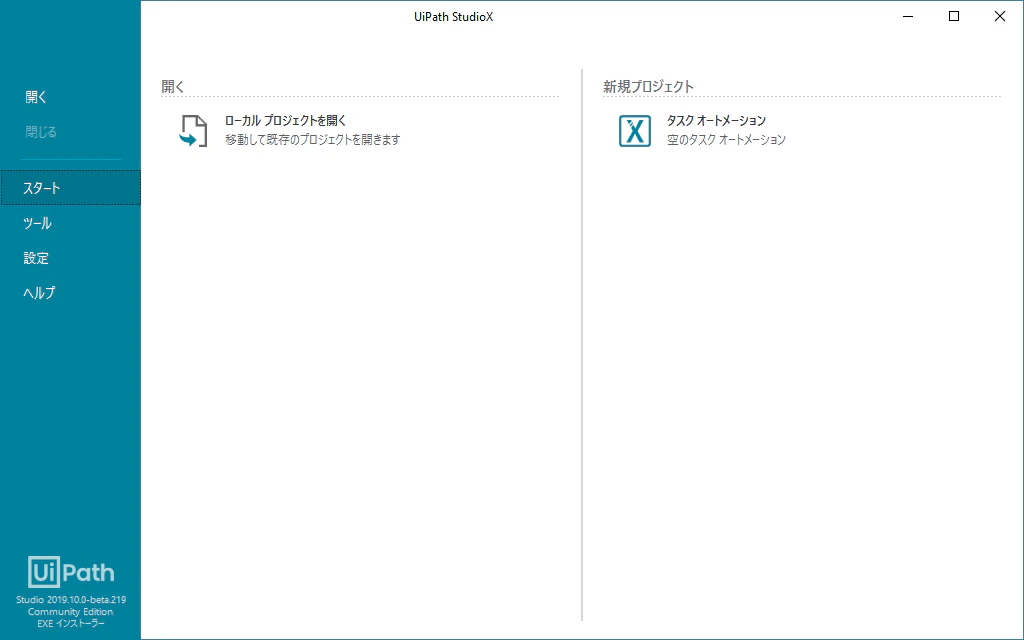This screenshot has height=640, width=1024.
Task: Click the 空のタスク オートメーション description
Action: [726, 140]
